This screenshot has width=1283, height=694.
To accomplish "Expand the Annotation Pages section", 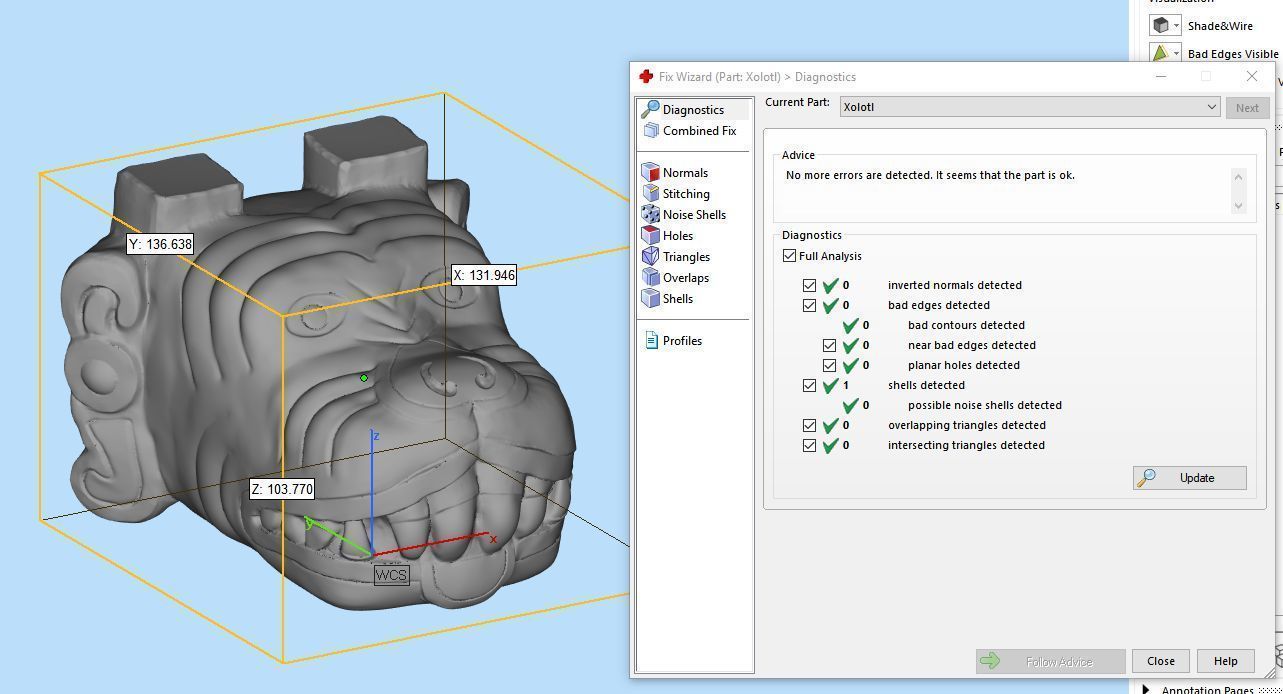I will [1146, 689].
